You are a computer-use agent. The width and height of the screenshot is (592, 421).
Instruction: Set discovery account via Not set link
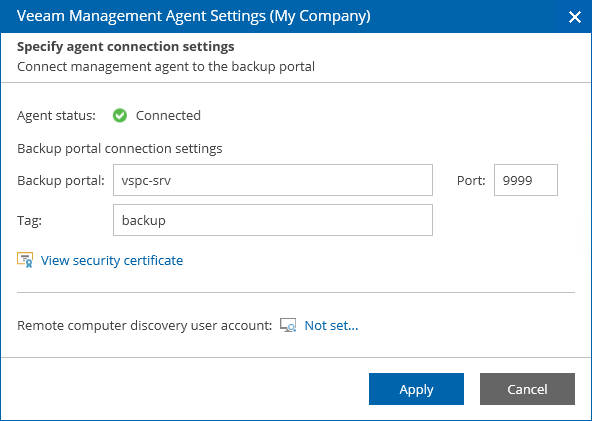331,325
